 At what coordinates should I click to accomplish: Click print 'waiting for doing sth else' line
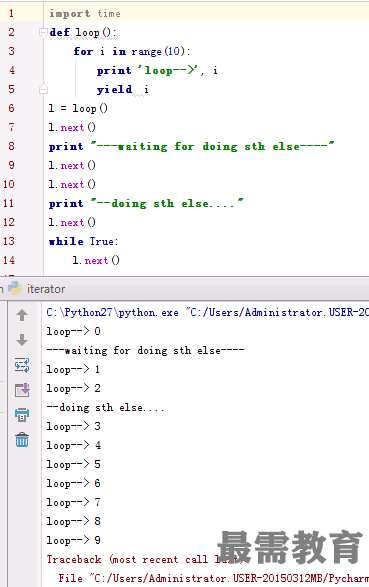point(192,146)
